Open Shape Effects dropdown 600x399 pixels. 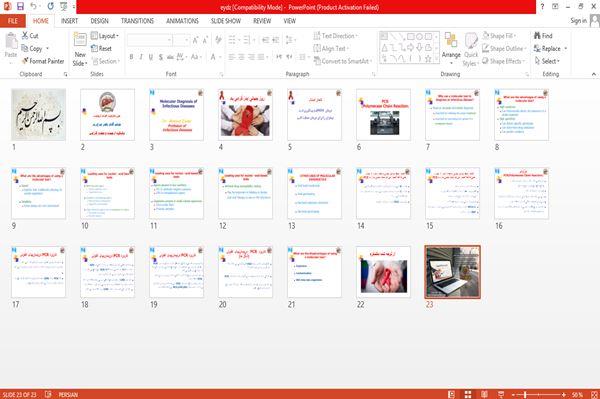click(x=504, y=61)
